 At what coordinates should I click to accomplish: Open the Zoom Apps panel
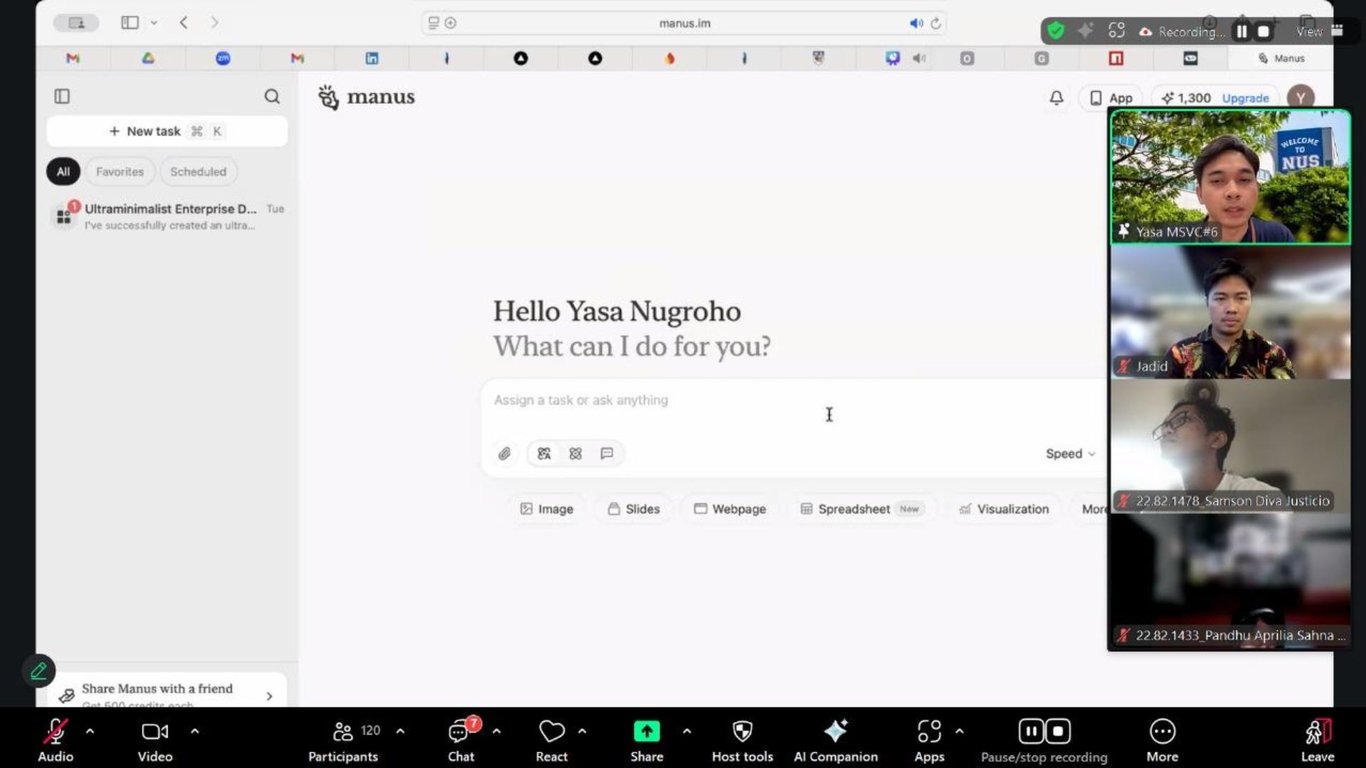coord(929,741)
